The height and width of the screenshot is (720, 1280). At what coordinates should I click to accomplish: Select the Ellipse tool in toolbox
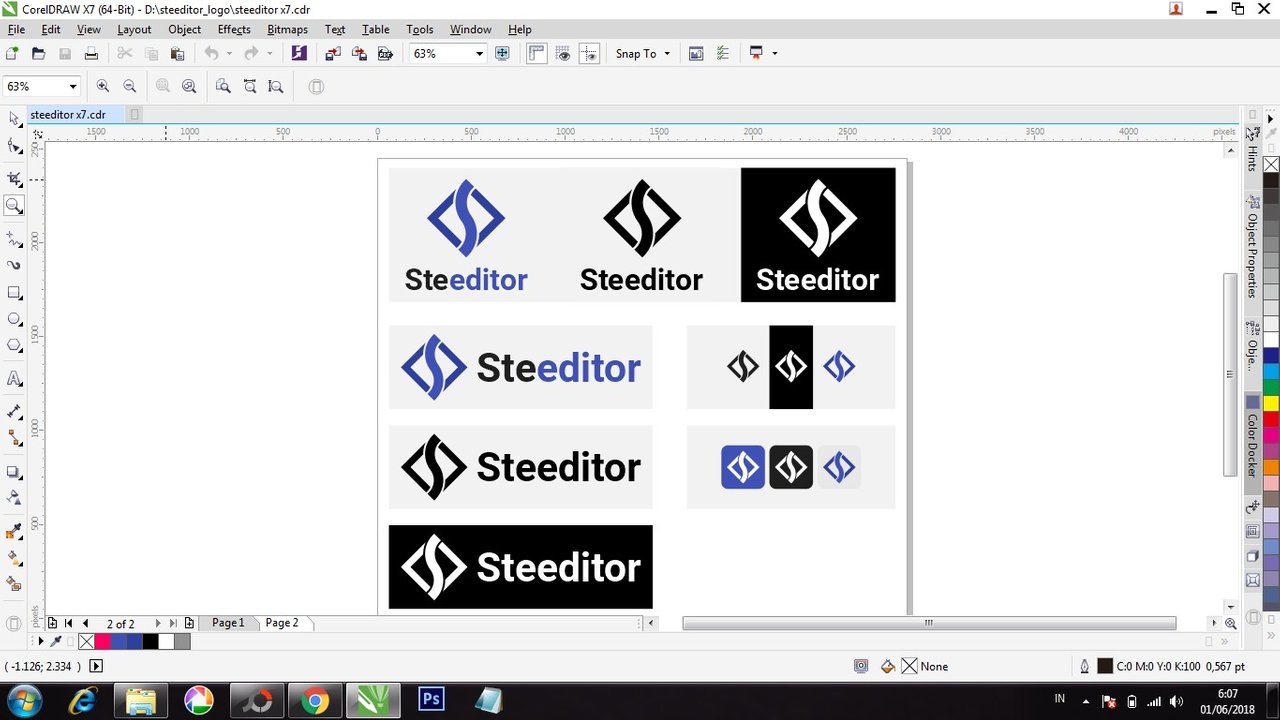pos(14,319)
